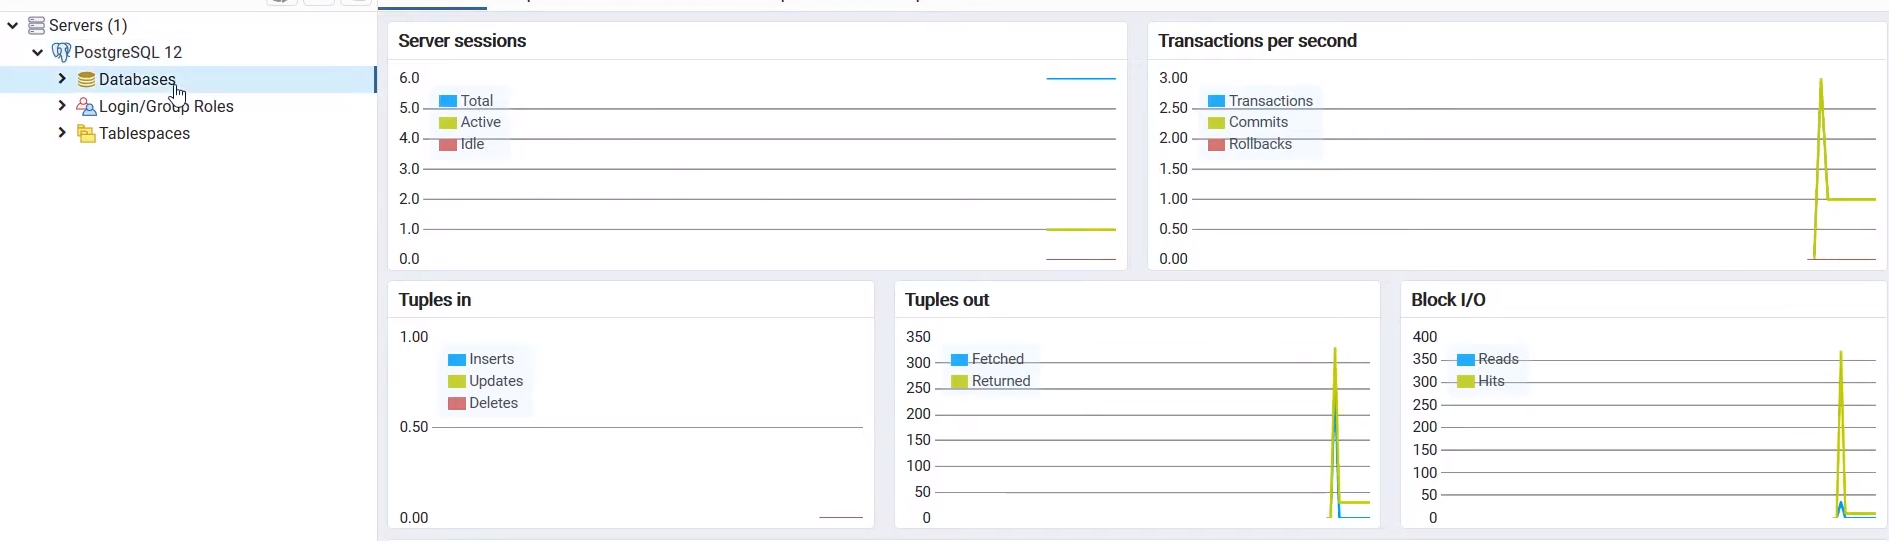Click the 3.00 axis value in Transactions chart

click(1173, 78)
